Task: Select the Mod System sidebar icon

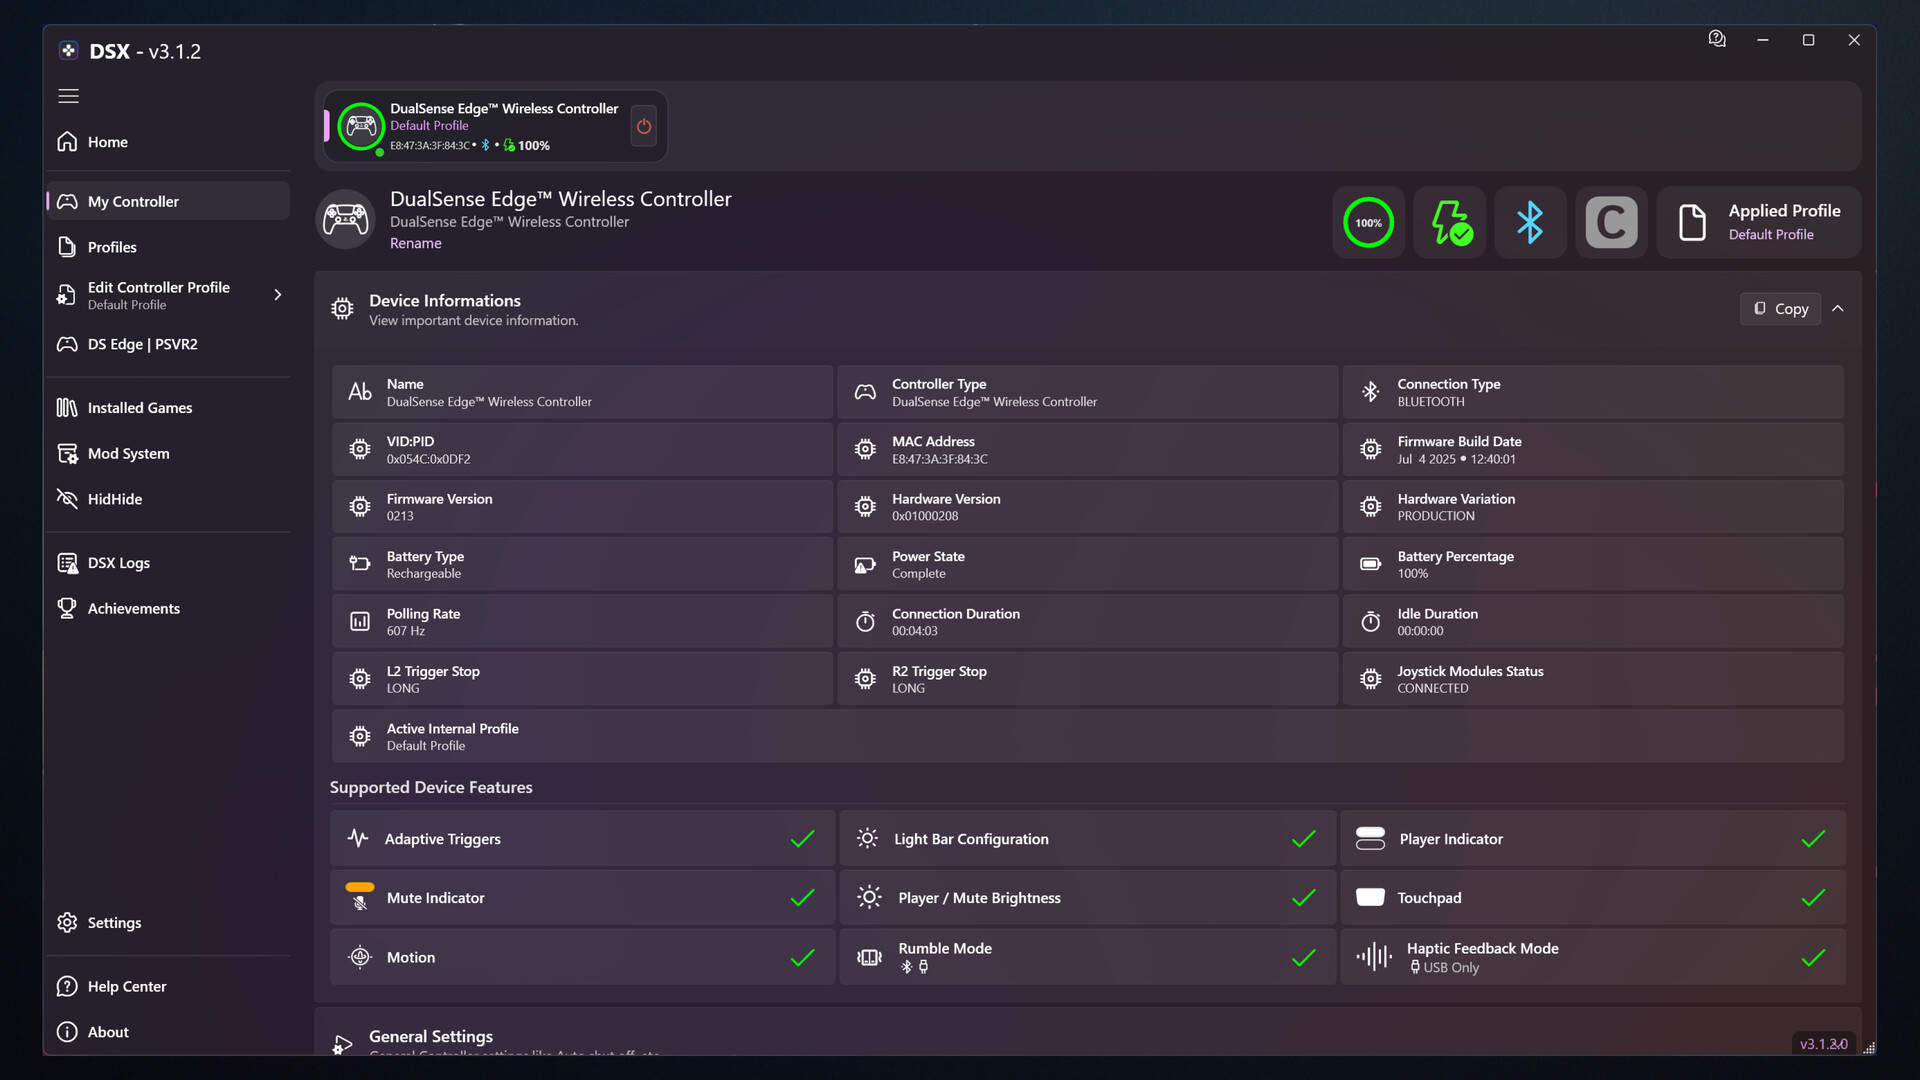Action: click(128, 453)
